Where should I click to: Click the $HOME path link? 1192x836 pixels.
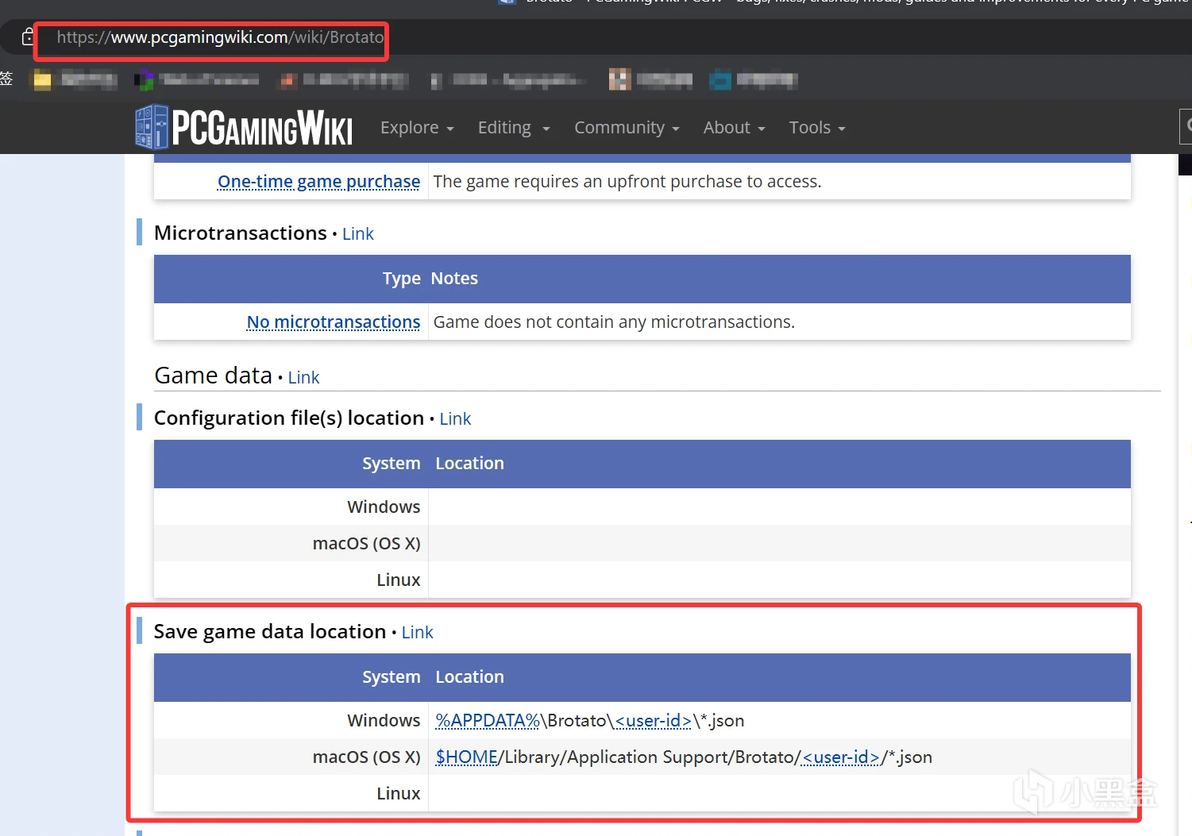pyautogui.click(x=467, y=757)
